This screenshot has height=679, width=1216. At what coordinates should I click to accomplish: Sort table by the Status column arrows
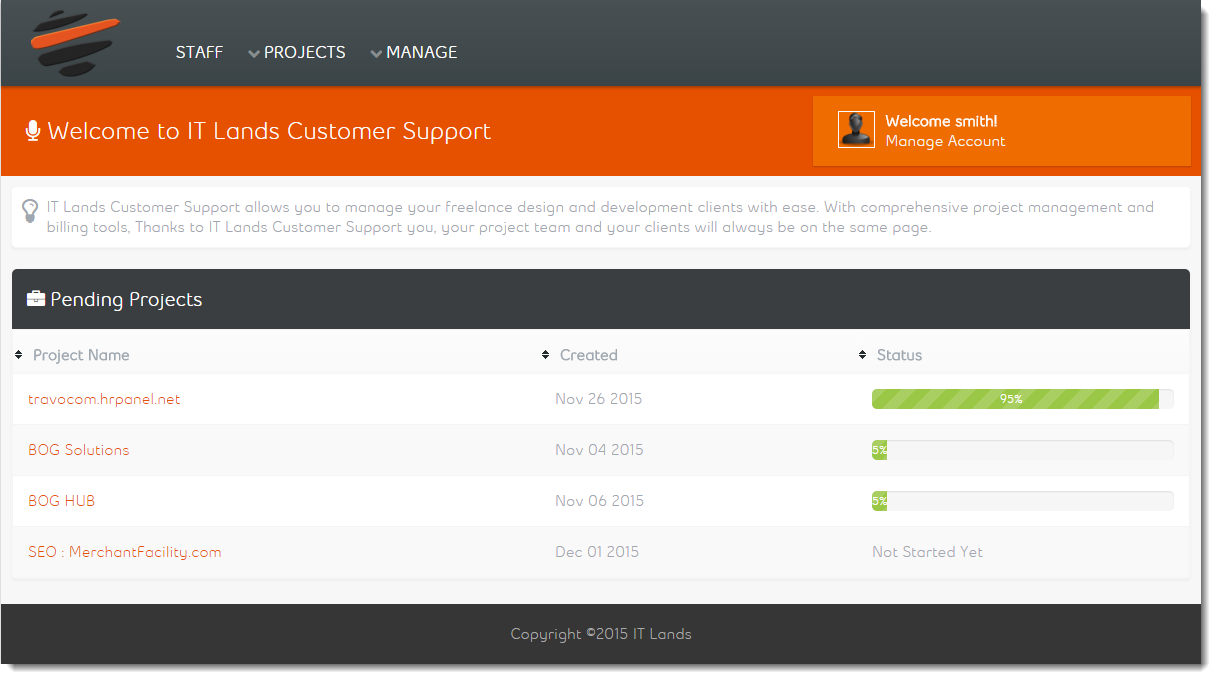click(x=863, y=355)
